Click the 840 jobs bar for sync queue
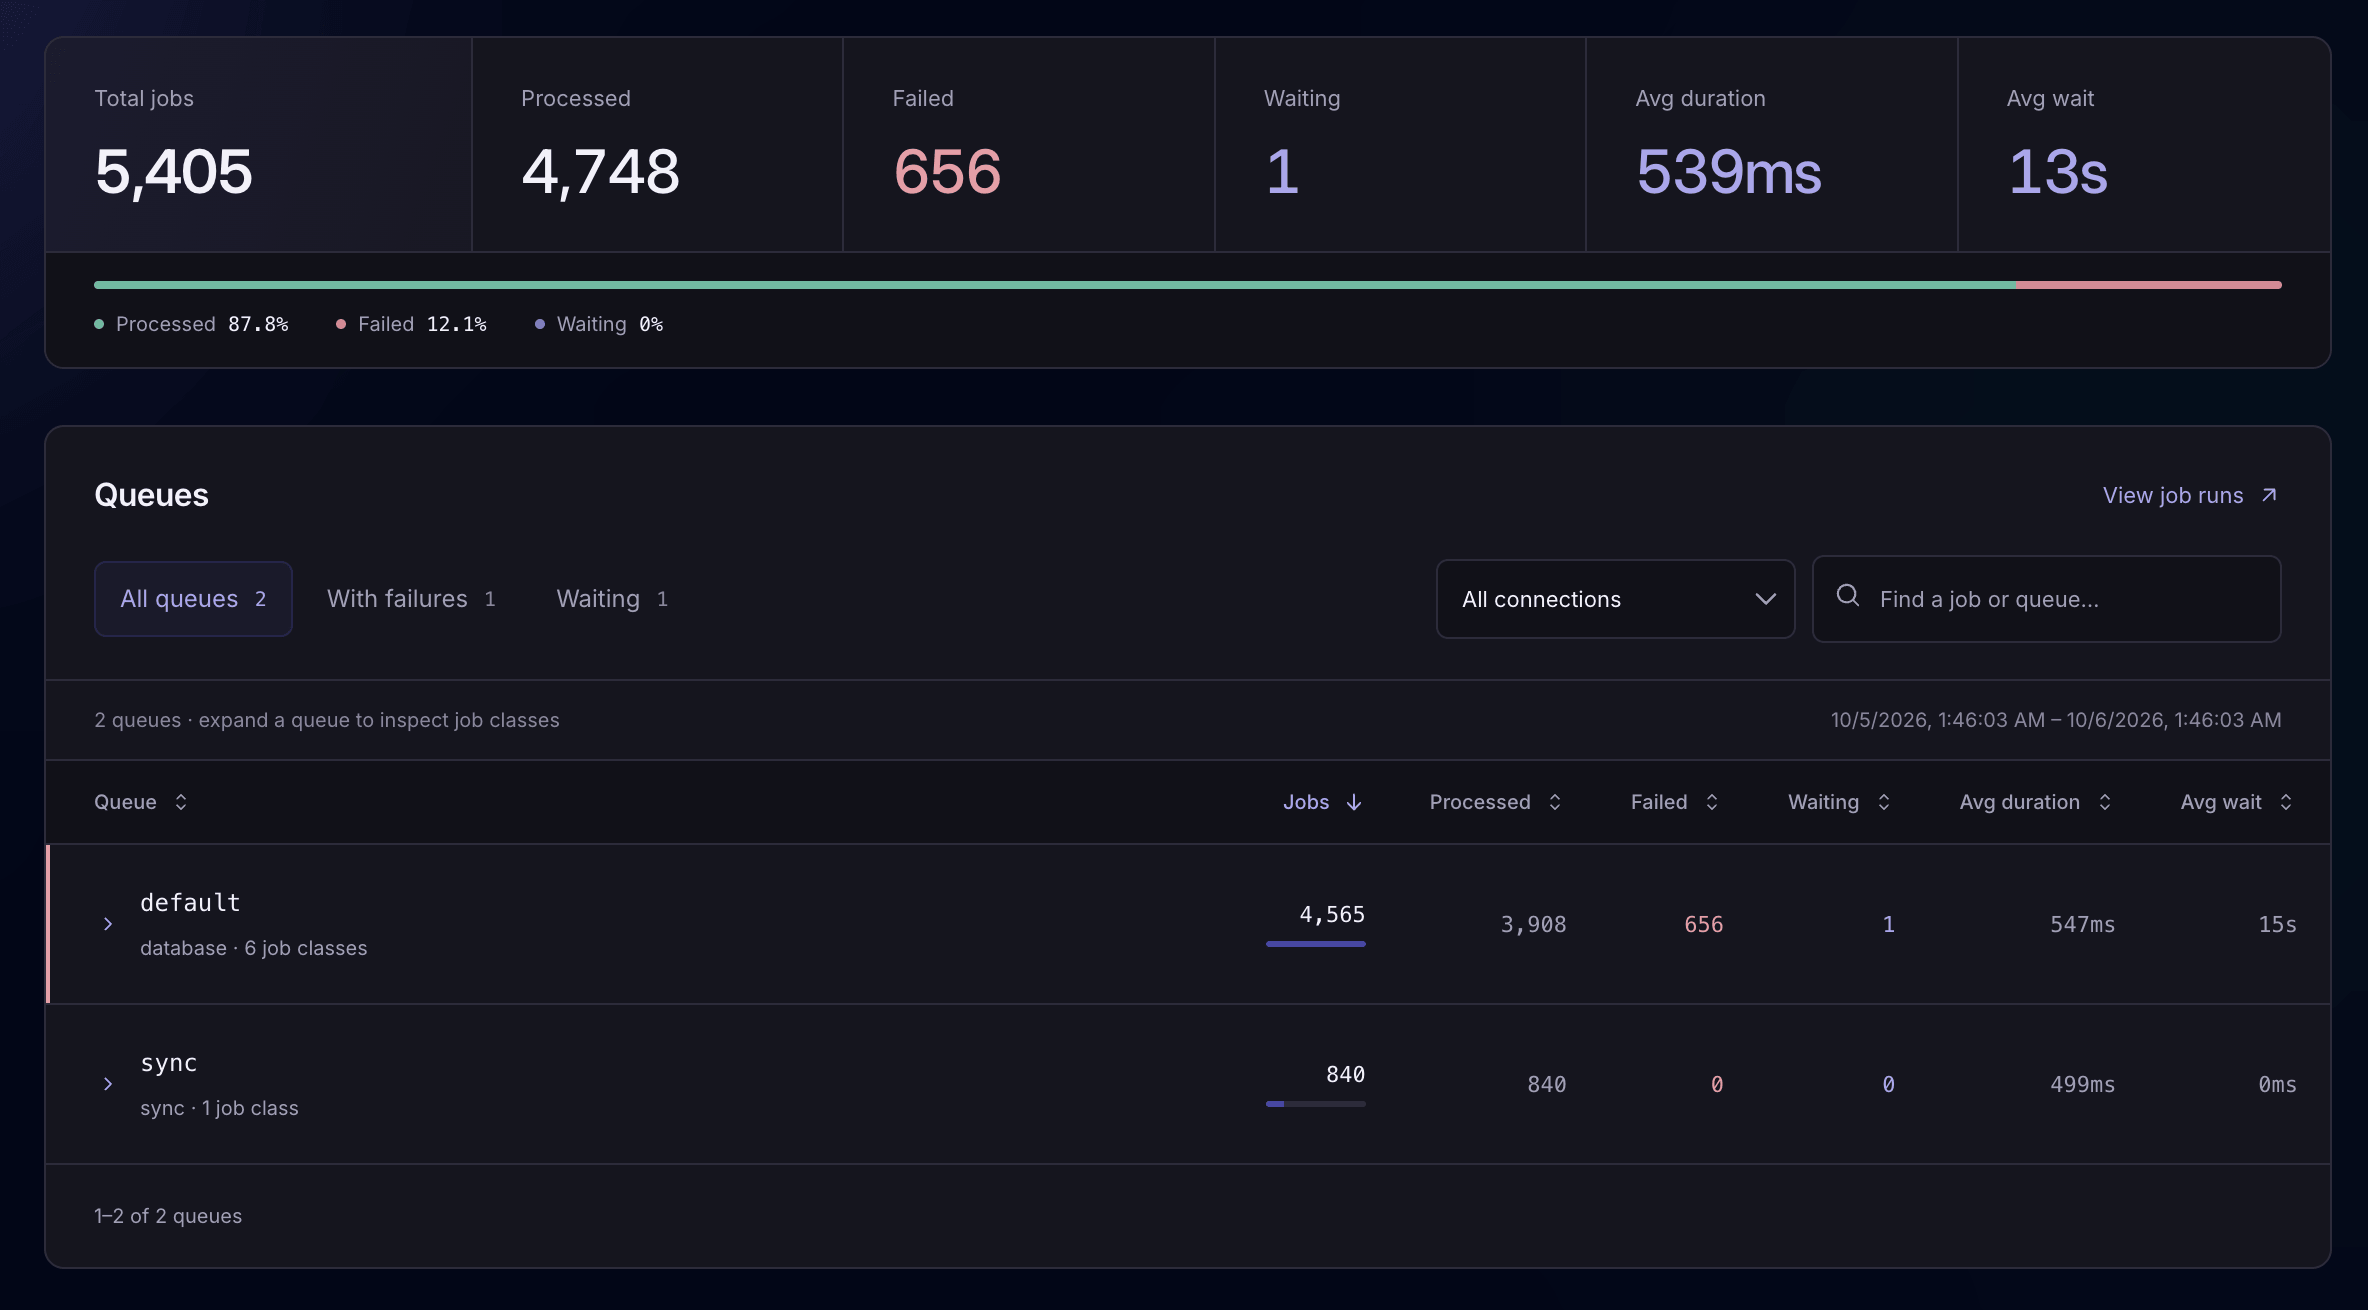This screenshot has height=1310, width=2368. 1315,1103
